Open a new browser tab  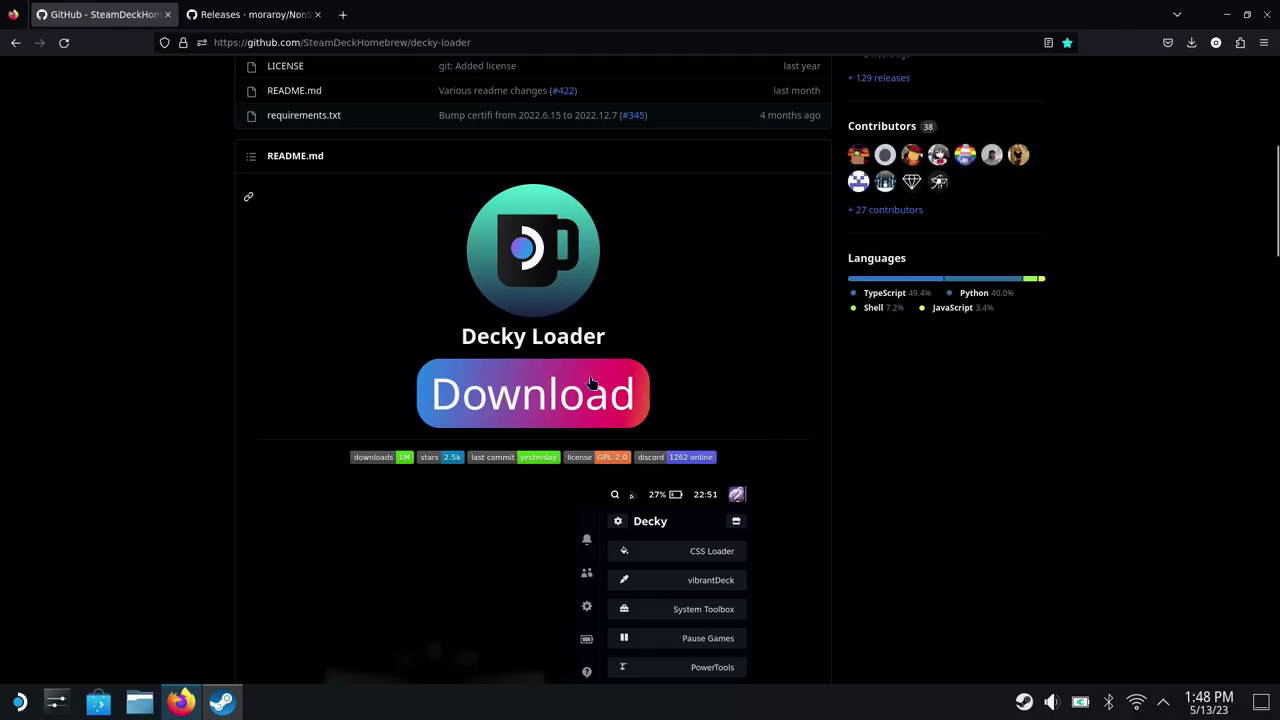coord(343,15)
